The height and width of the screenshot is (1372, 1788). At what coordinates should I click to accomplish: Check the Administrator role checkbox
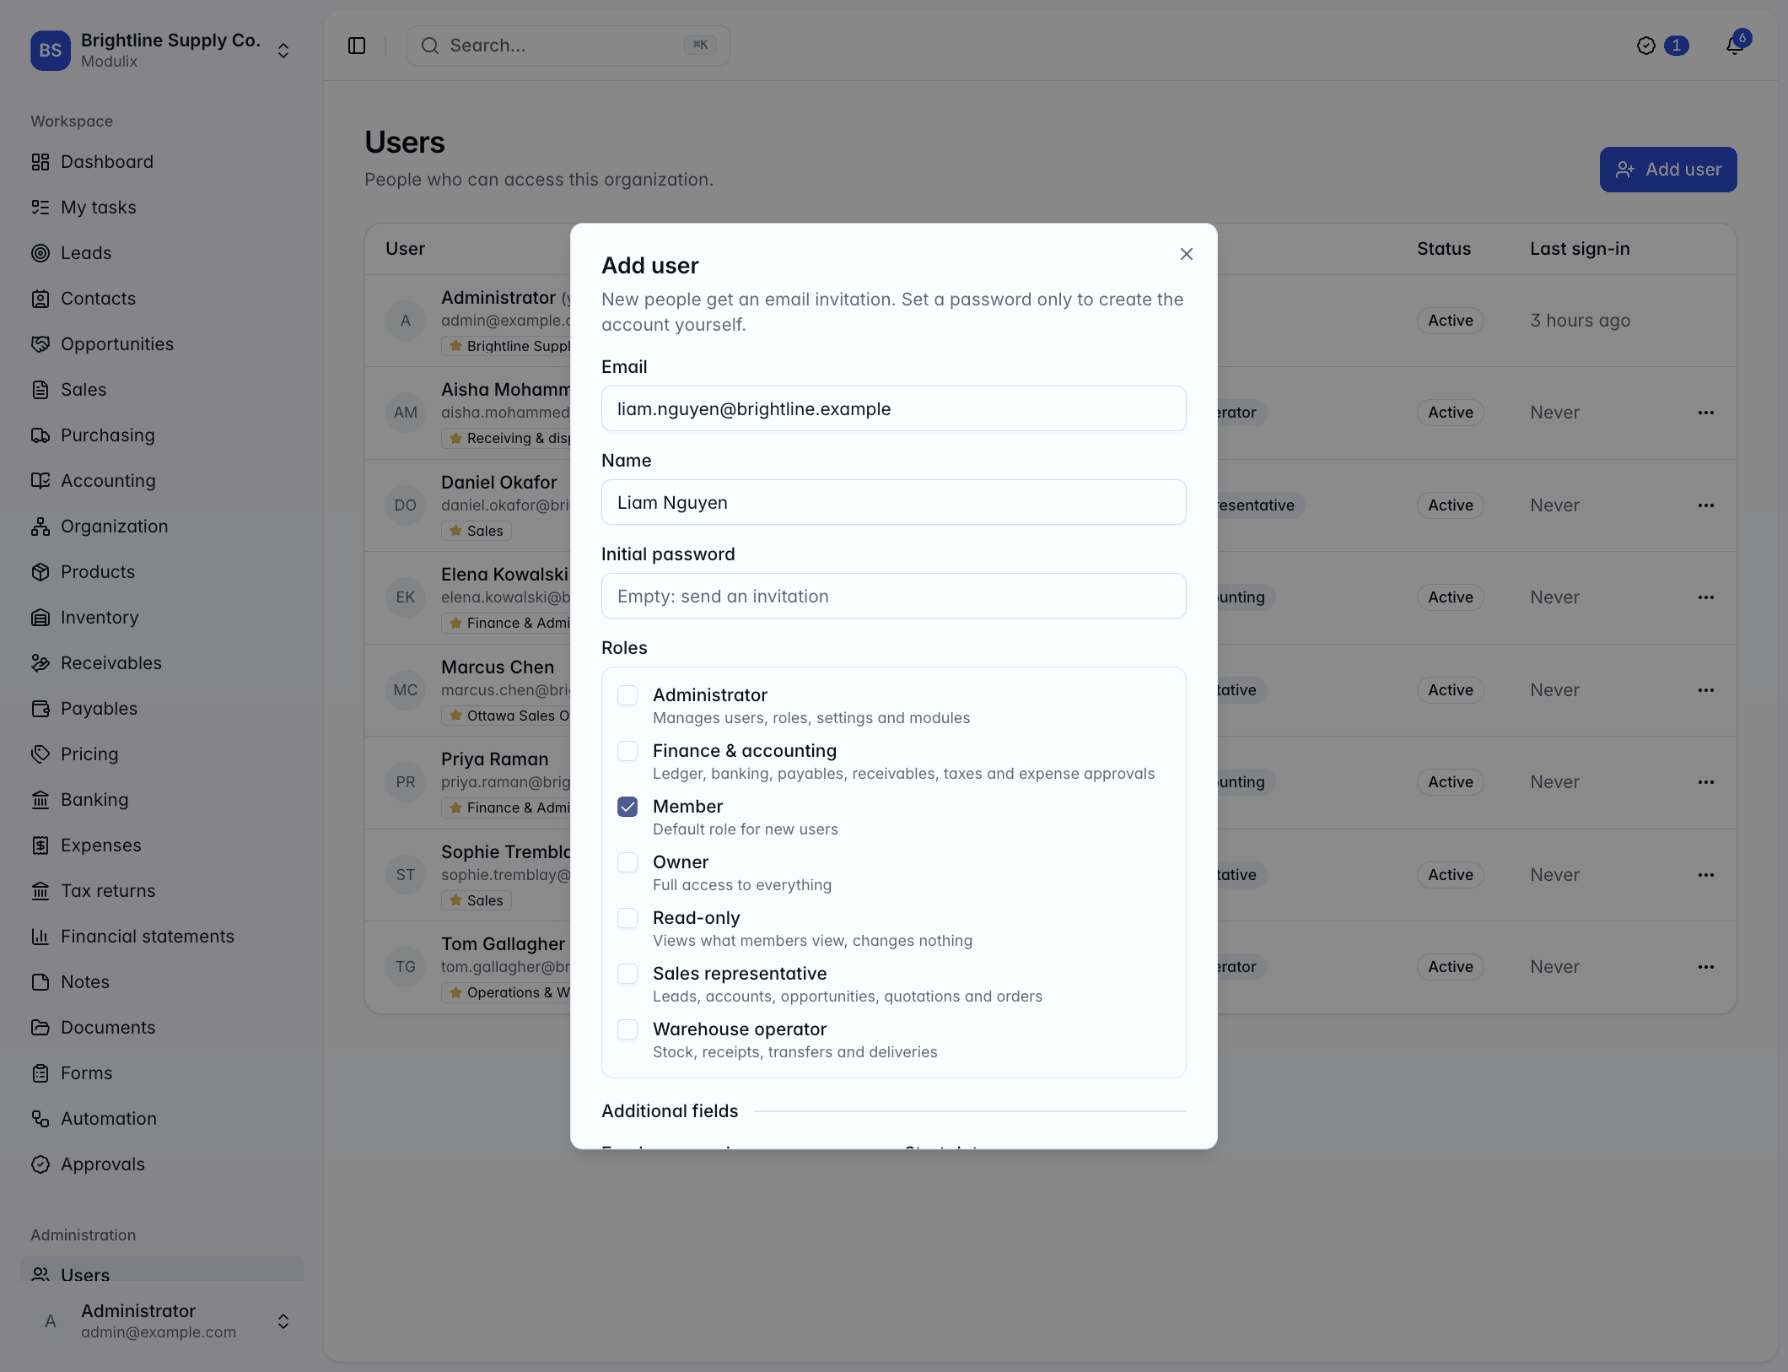pos(627,695)
